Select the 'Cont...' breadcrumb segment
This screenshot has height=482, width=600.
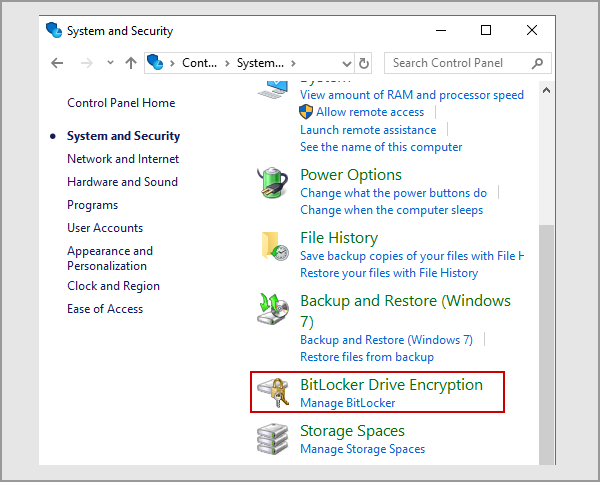point(199,63)
